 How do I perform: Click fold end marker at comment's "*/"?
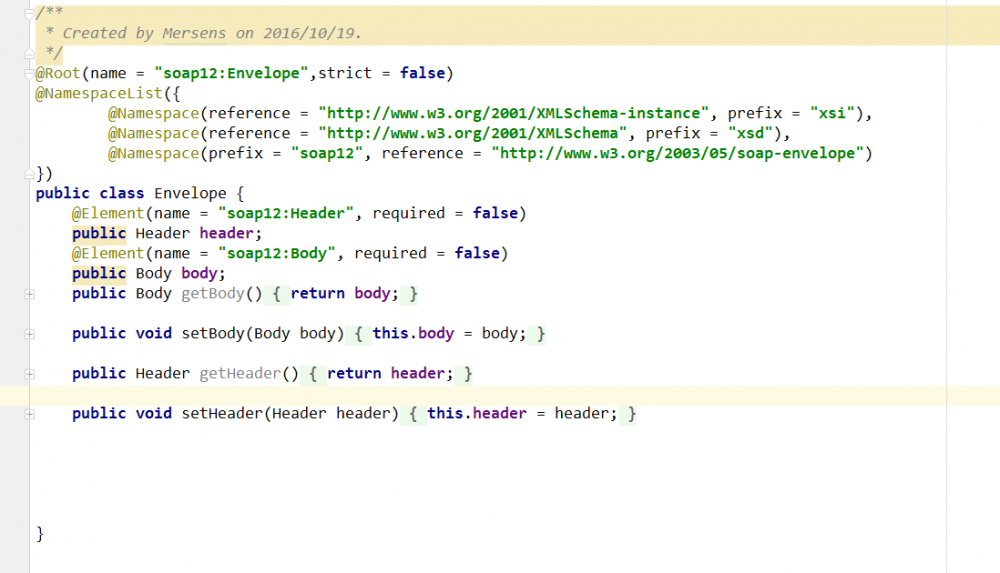[x=29, y=54]
